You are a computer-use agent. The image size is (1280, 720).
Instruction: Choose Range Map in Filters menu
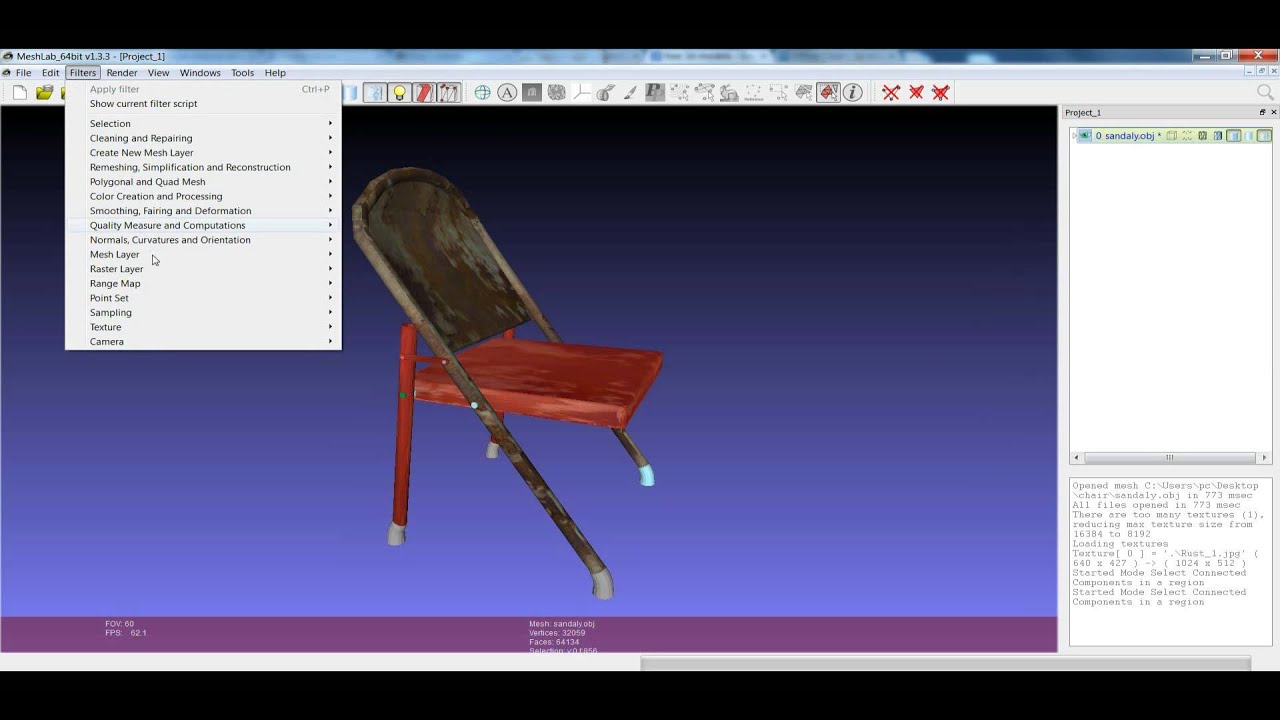203,283
